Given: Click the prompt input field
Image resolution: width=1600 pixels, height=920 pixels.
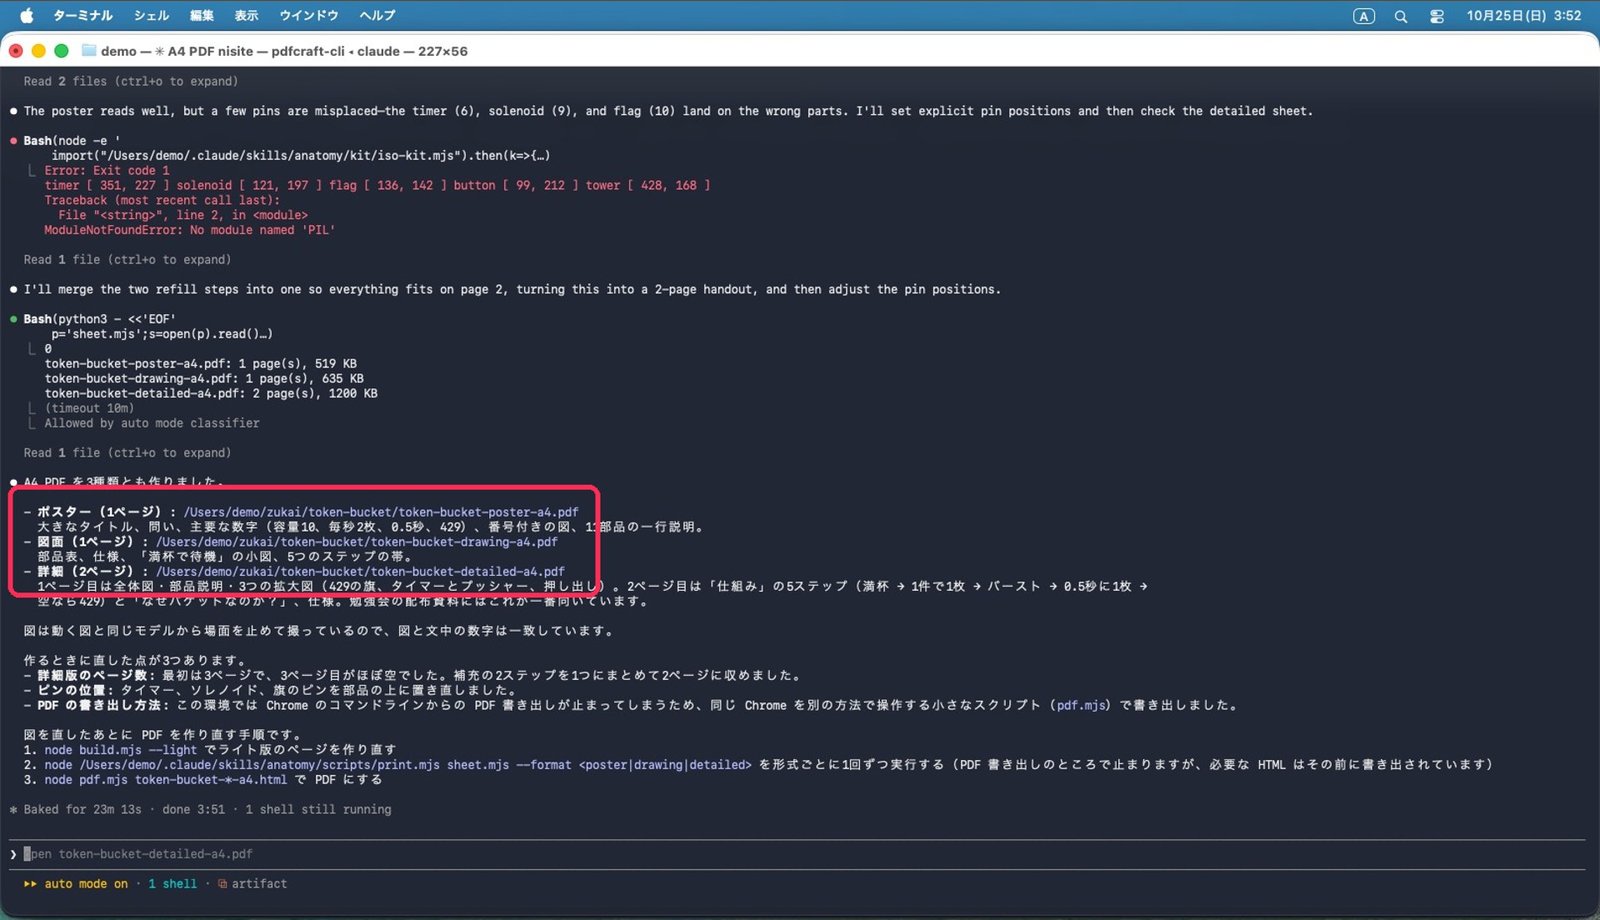Looking at the screenshot, I should click(797, 854).
